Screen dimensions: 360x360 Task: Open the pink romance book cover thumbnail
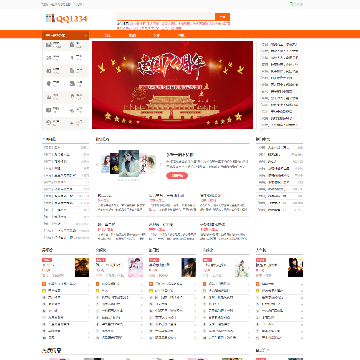pyautogui.click(x=135, y=267)
